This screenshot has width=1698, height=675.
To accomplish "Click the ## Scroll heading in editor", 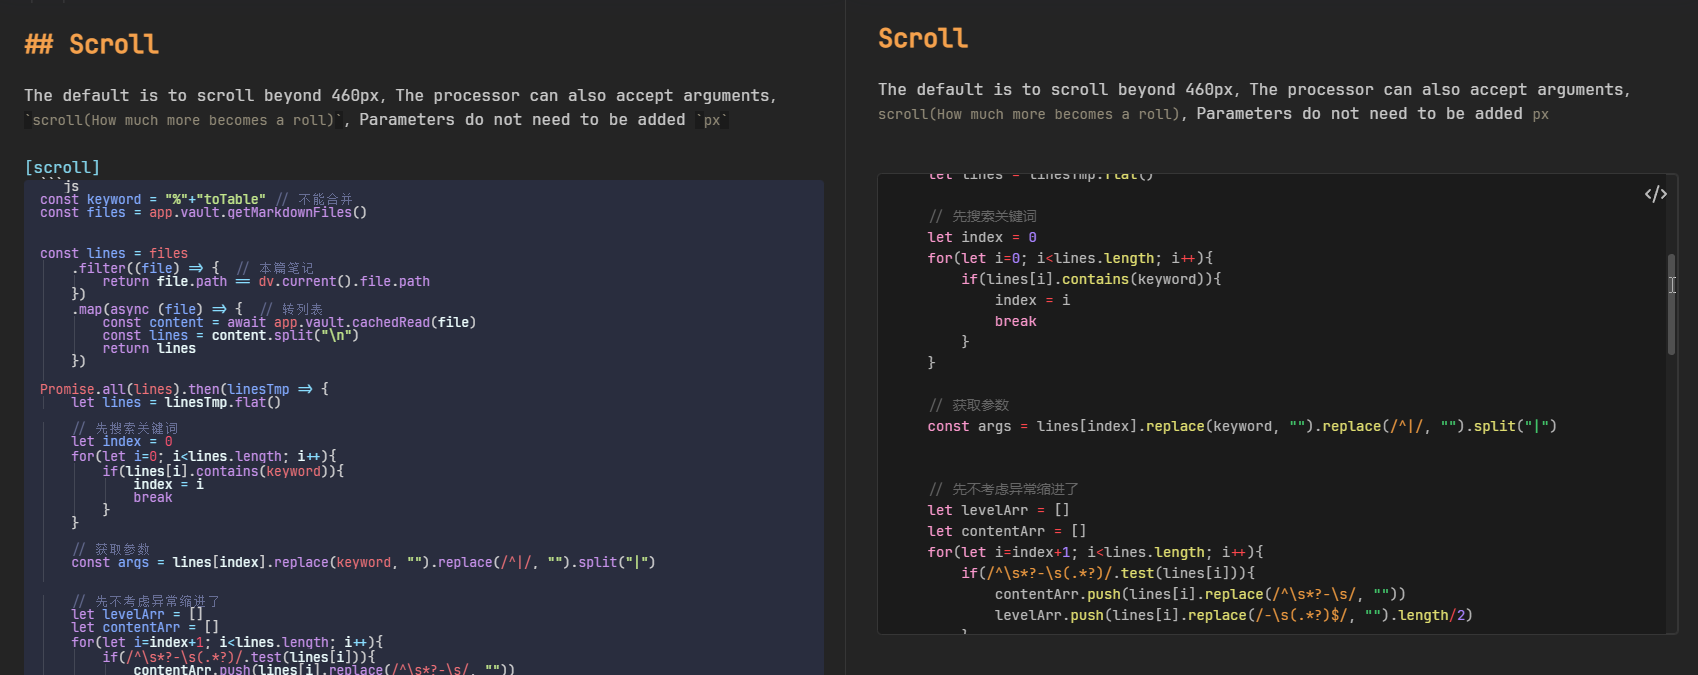I will [x=92, y=45].
